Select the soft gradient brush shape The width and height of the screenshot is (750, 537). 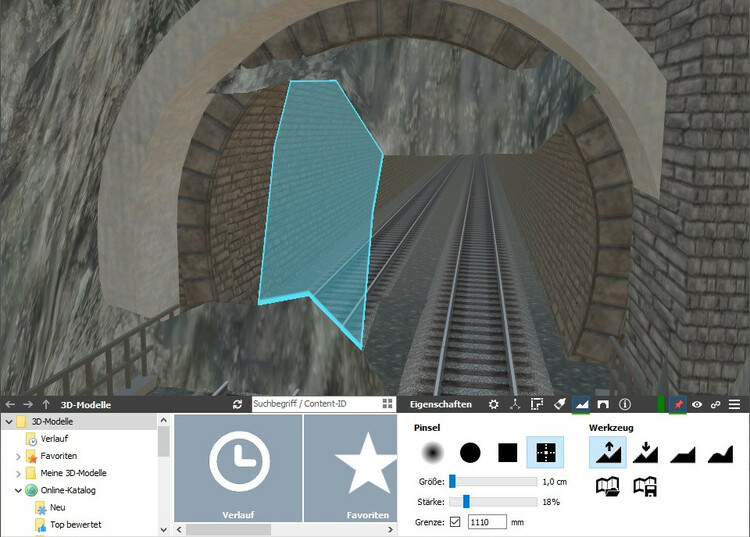point(432,452)
